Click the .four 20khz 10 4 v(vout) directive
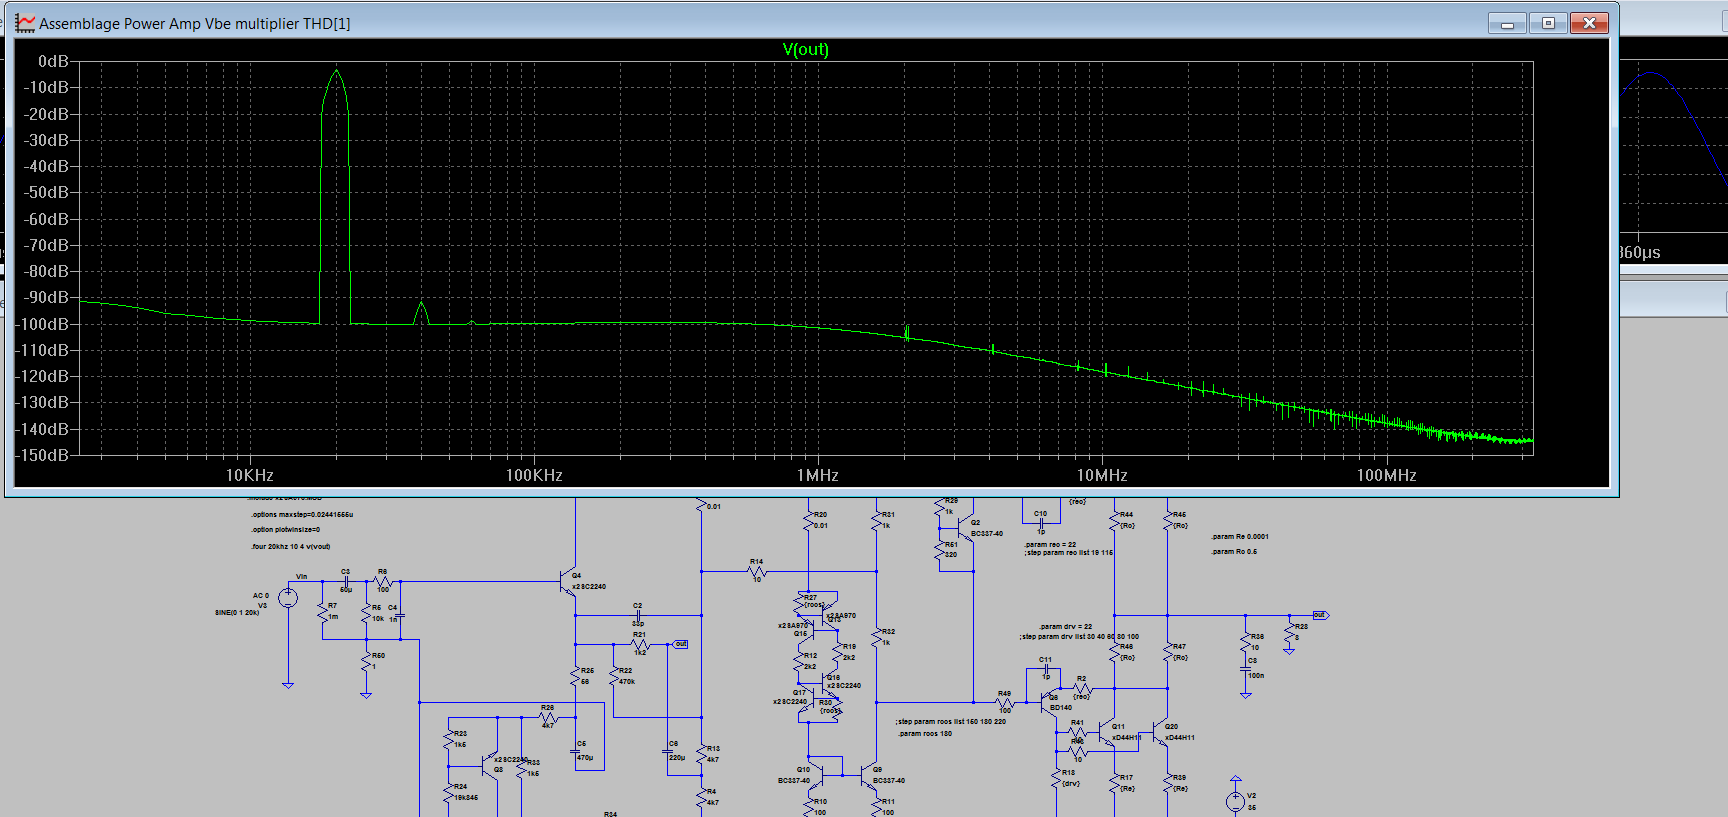This screenshot has width=1728, height=817. pyautogui.click(x=290, y=547)
